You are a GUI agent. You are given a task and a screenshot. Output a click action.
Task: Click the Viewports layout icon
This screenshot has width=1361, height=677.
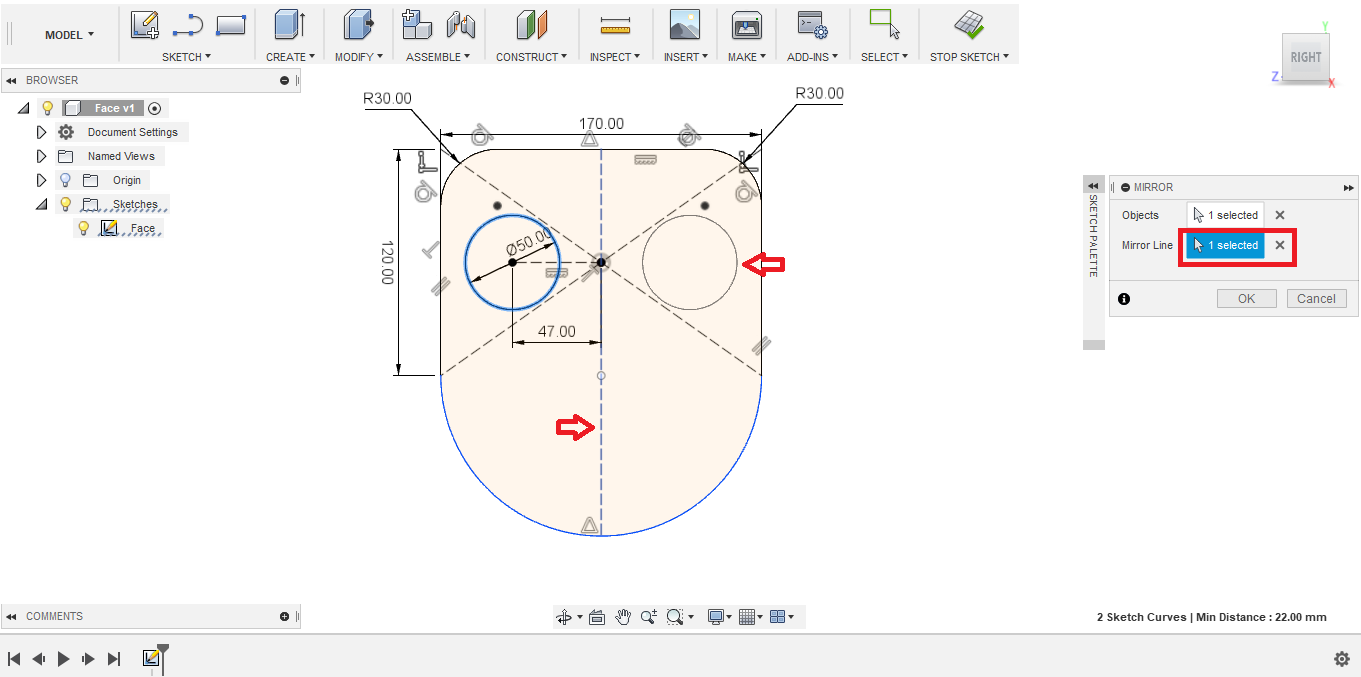click(x=778, y=617)
